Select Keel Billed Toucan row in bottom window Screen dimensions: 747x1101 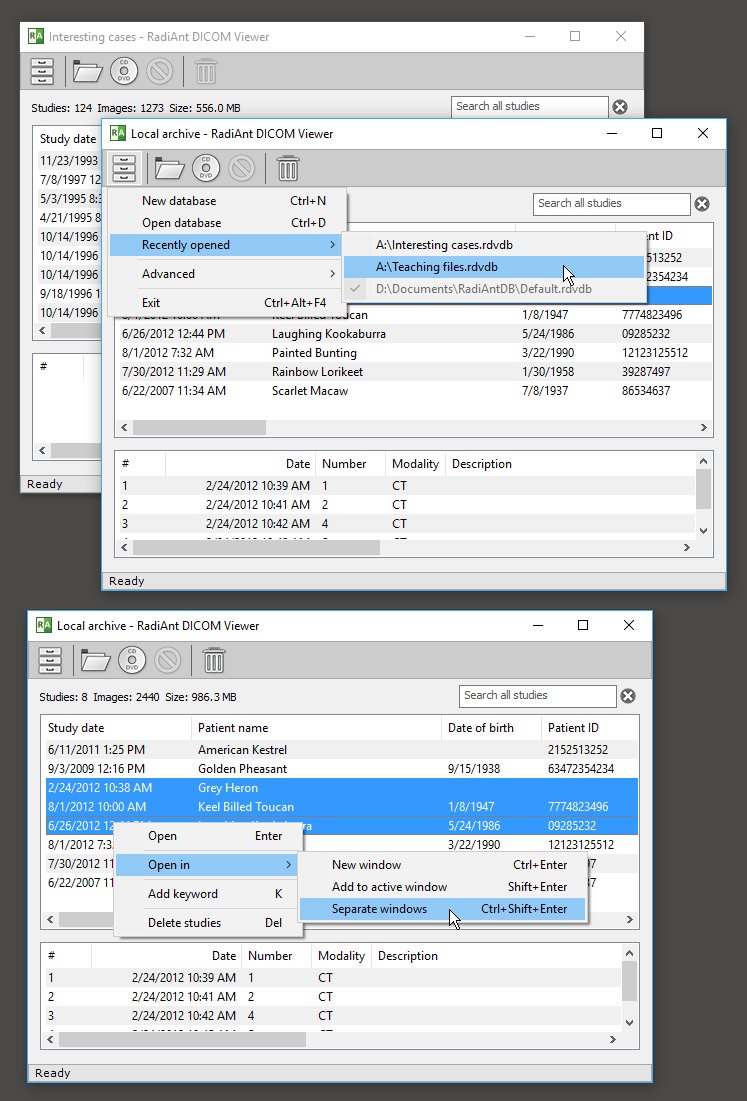pyautogui.click(x=341, y=807)
